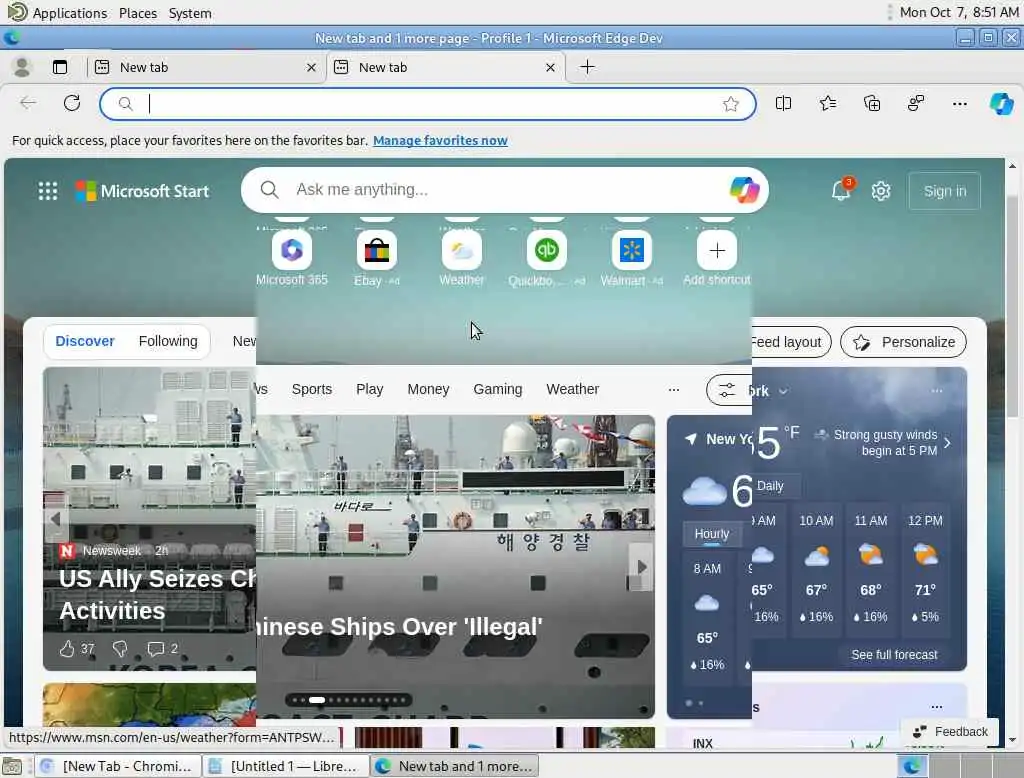The width and height of the screenshot is (1024, 778).
Task: Click the Ask me anything search box
Action: (504, 189)
